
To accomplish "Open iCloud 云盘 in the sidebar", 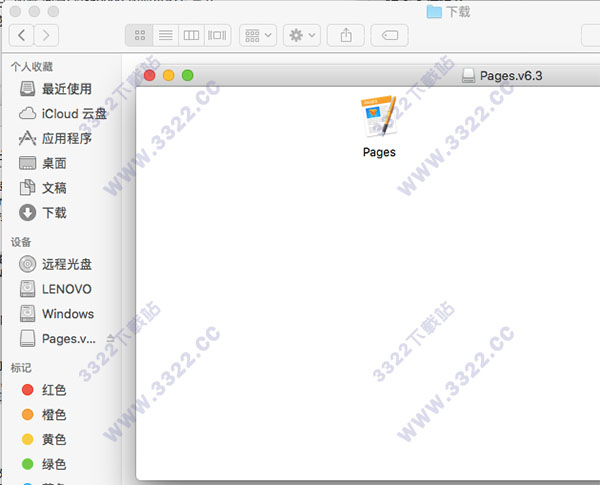I will 63,114.
